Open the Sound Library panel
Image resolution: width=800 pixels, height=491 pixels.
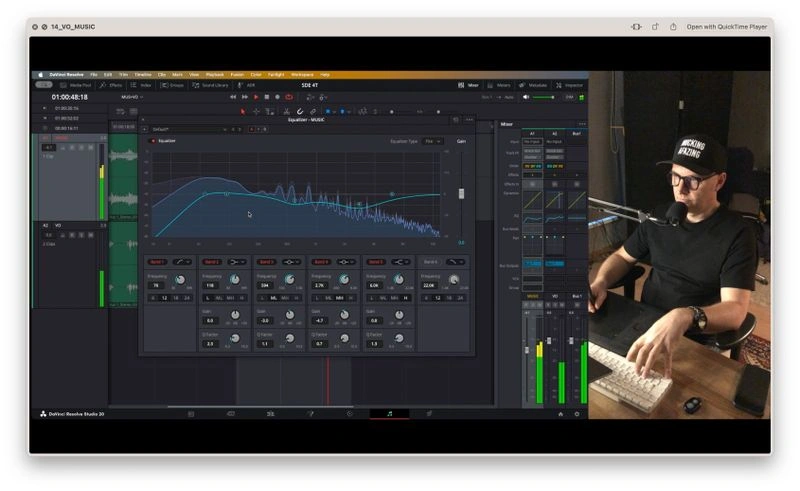pos(210,85)
